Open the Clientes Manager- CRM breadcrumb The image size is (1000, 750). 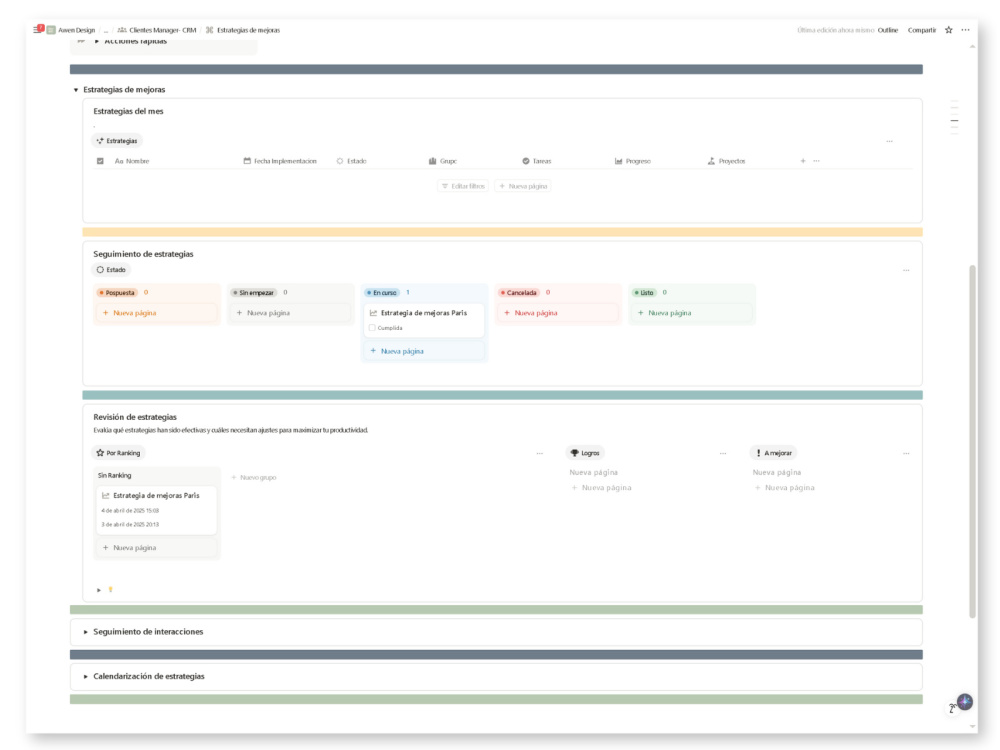pyautogui.click(x=157, y=30)
